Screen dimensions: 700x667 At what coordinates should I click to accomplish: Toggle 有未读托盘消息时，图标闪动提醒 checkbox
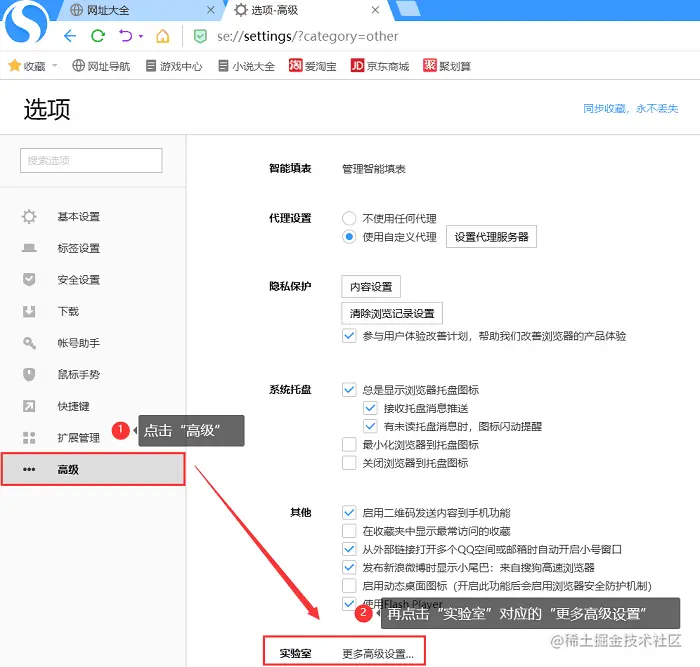pyautogui.click(x=370, y=426)
